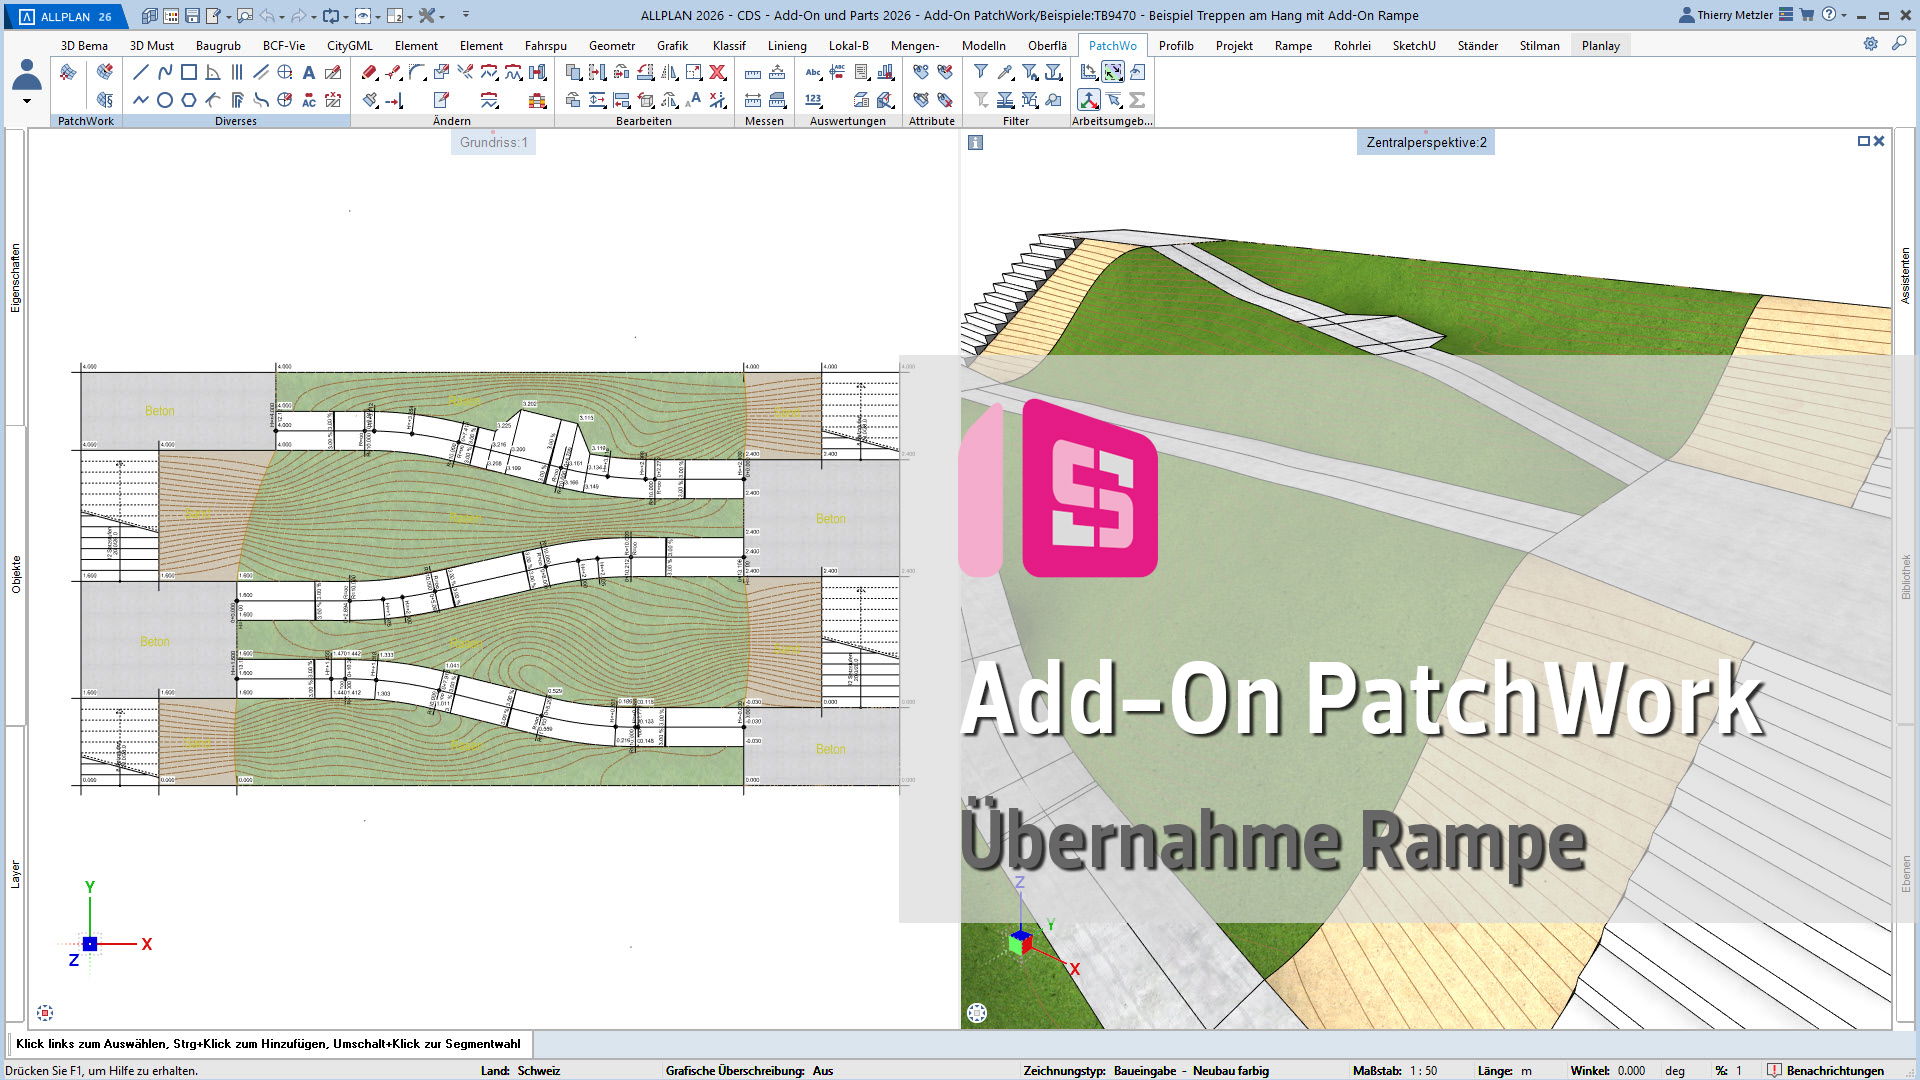Viewport: 1920px width, 1080px height.
Task: Select the Circle tool in Diverses
Action: 164,100
